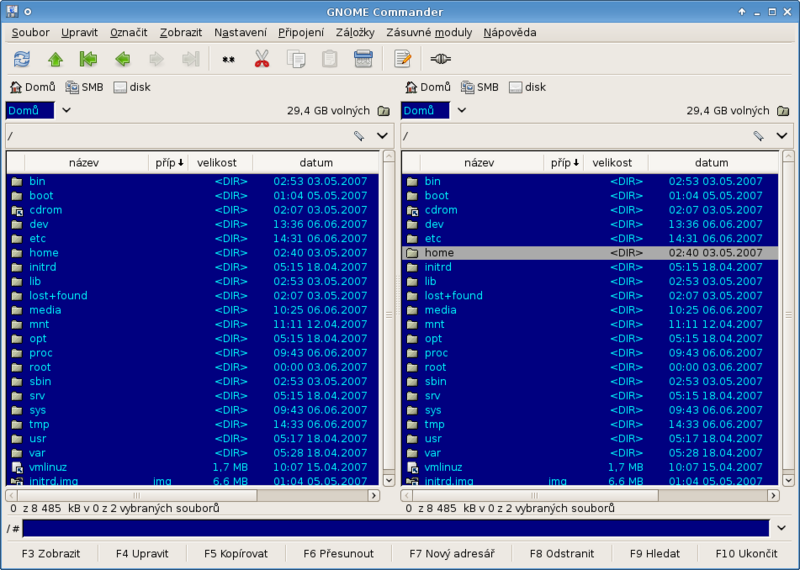Click the Copy toolbar icon
800x570 pixels.
pos(296,59)
